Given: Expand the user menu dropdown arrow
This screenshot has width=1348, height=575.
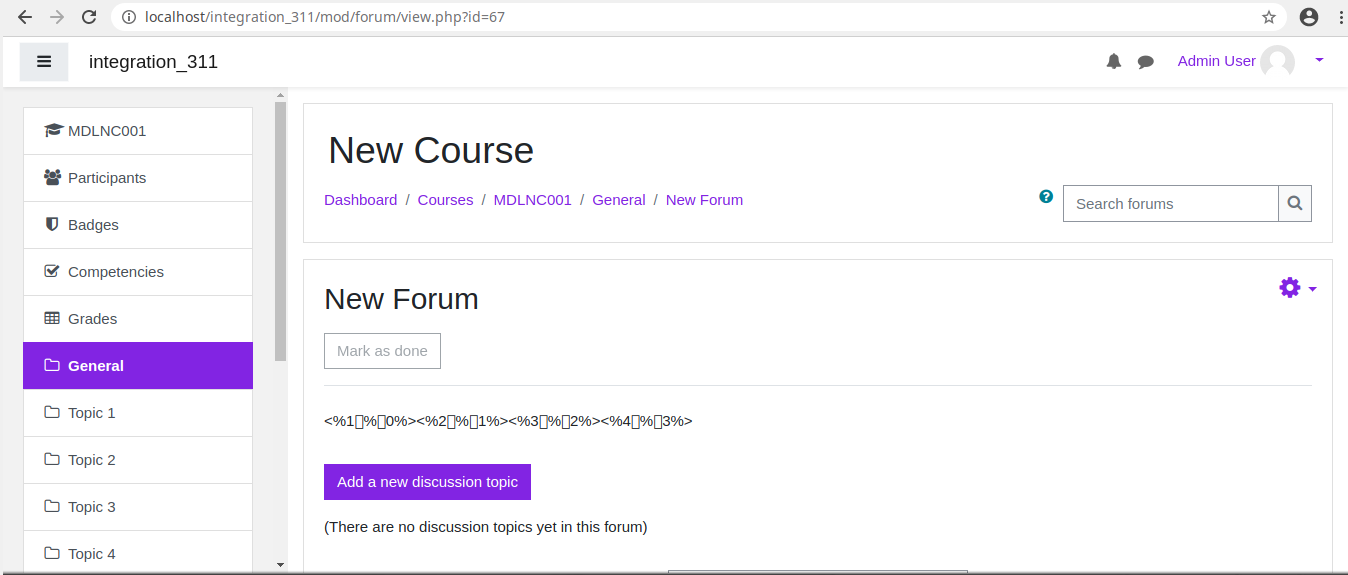Looking at the screenshot, I should point(1319,61).
